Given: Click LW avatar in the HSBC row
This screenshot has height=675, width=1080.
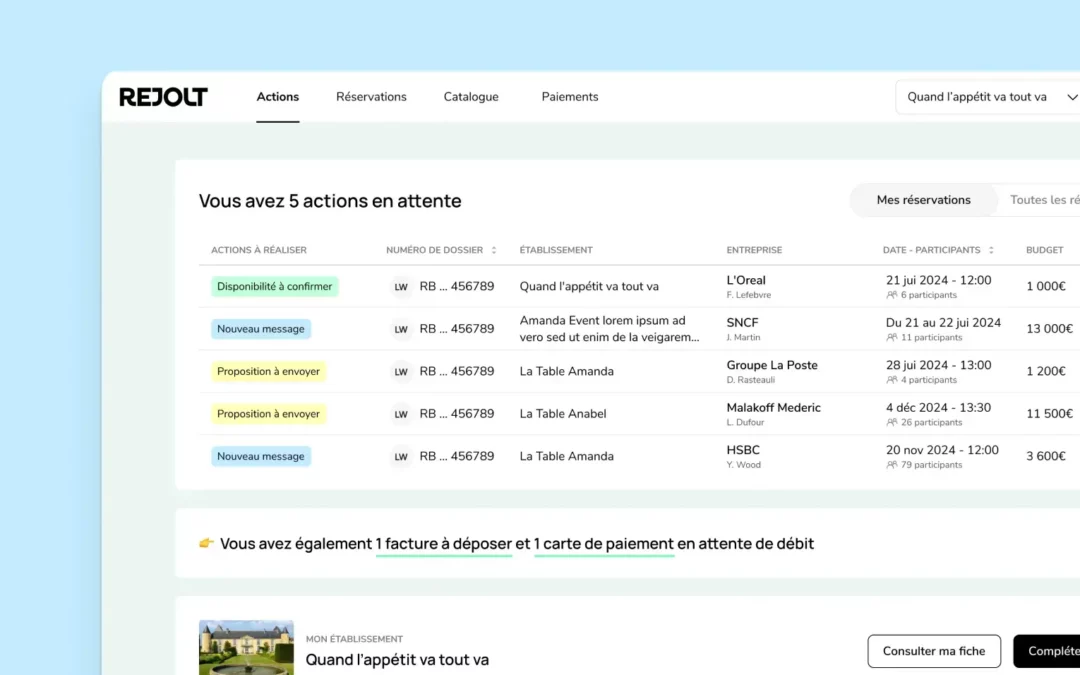Looking at the screenshot, I should click(401, 457).
